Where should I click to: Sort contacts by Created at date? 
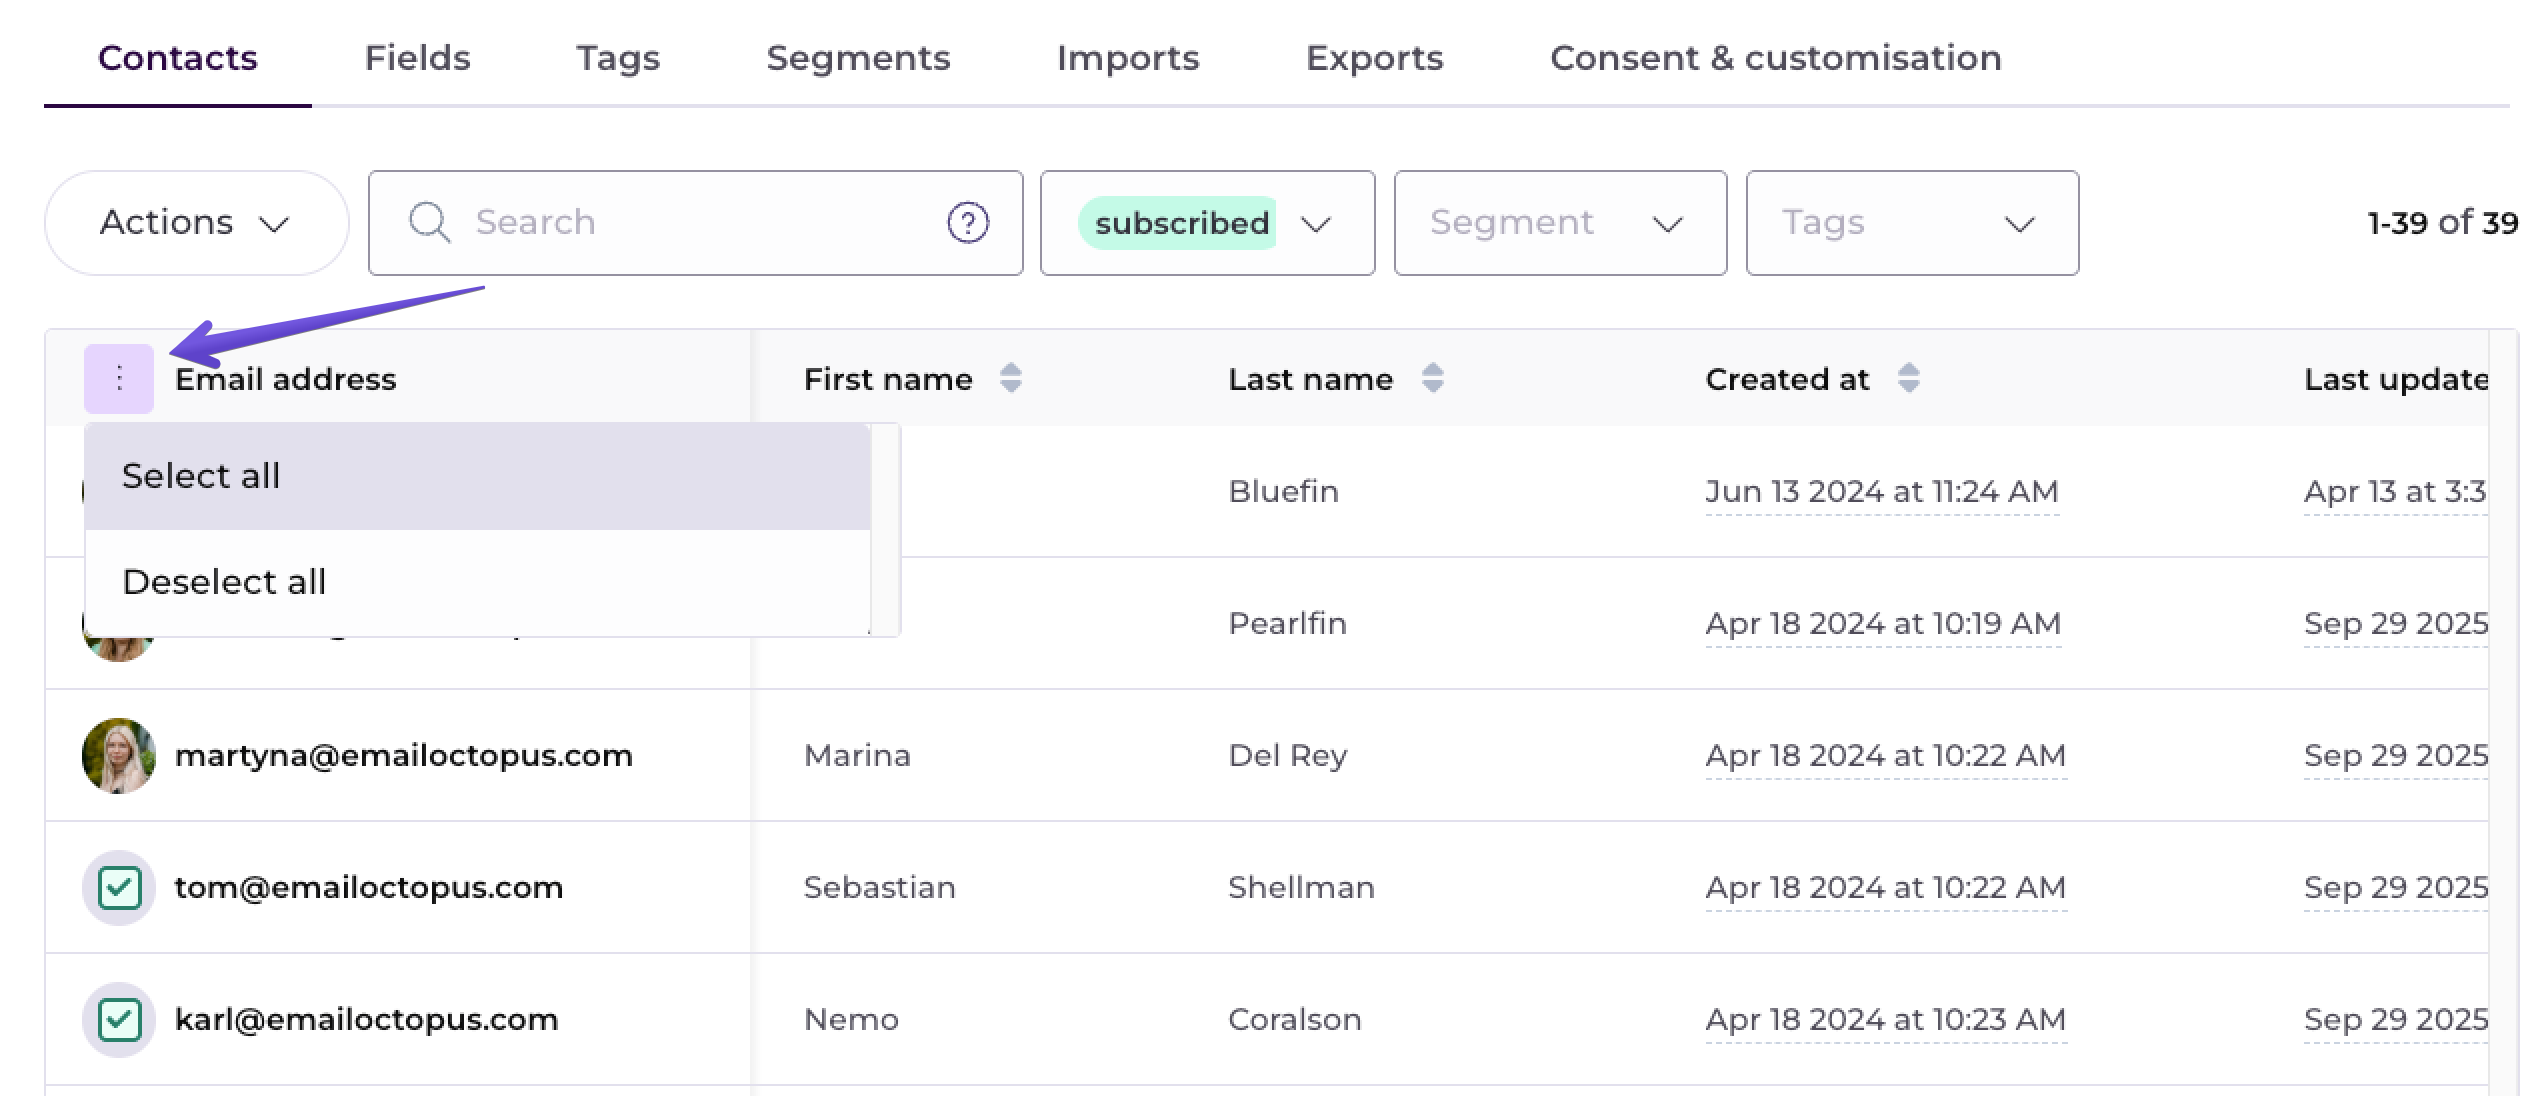pos(1908,378)
